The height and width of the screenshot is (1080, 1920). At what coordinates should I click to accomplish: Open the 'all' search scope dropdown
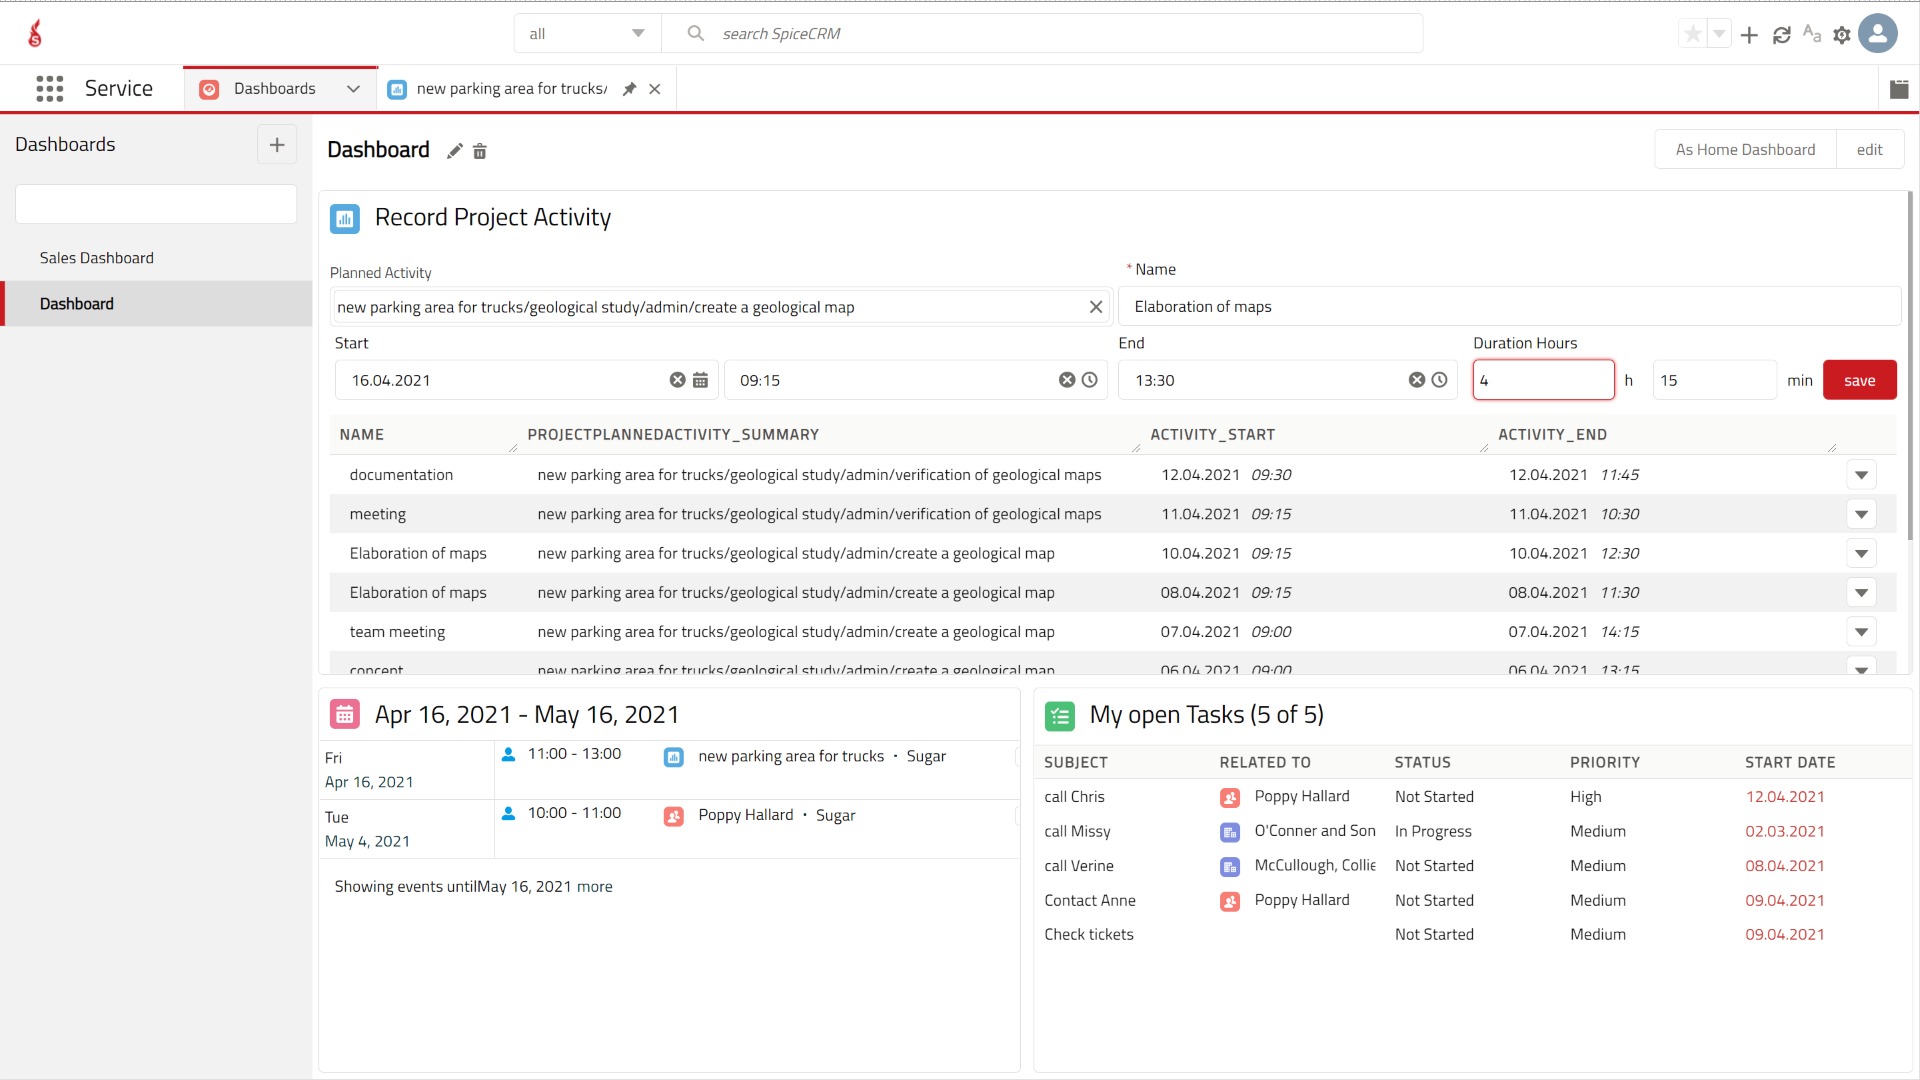pos(587,34)
